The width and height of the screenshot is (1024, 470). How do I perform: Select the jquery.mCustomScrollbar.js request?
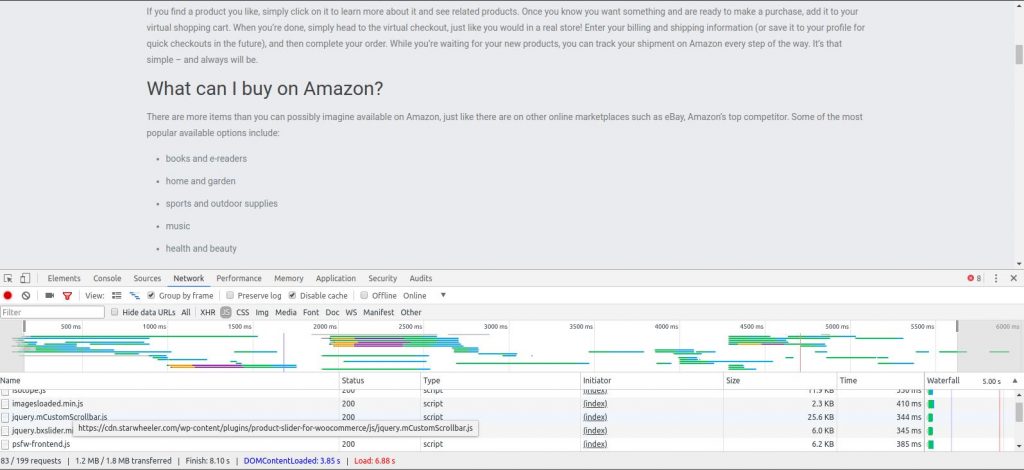coord(506,417)
